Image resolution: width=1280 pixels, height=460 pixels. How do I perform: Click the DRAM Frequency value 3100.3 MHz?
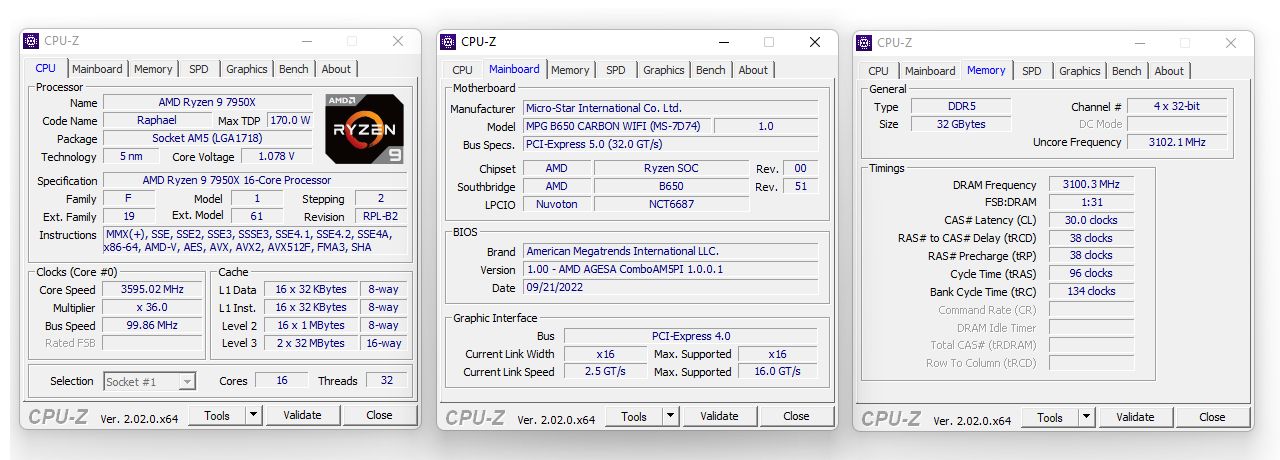(1091, 185)
